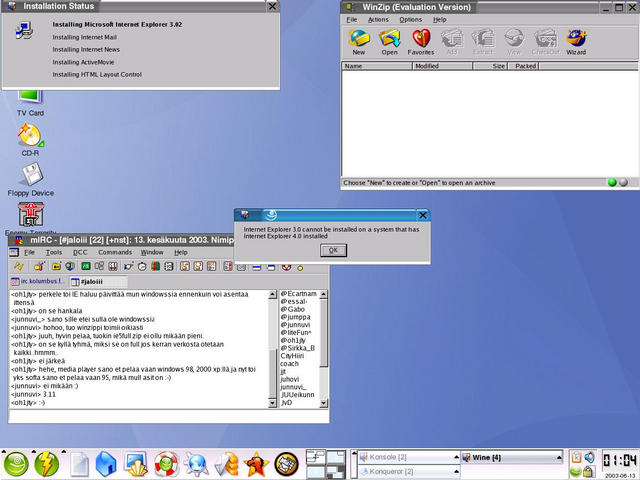
Task: Click mIRC help lifesaver toolbar icon
Action: [x=287, y=267]
